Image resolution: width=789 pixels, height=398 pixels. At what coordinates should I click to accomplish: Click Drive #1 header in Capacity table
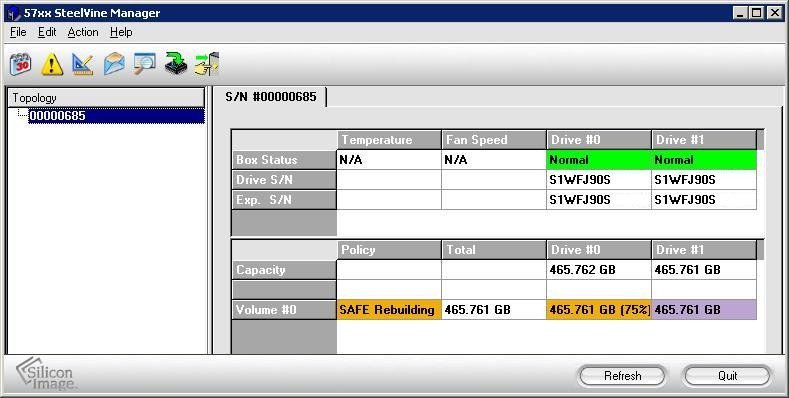pos(704,250)
